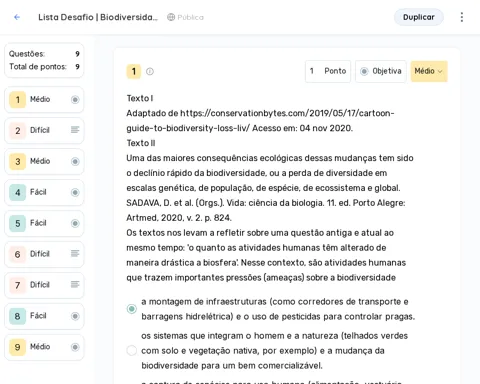This screenshot has width=480, height=384.
Task: Click the info icon beside question 1
Action: pyautogui.click(x=150, y=71)
